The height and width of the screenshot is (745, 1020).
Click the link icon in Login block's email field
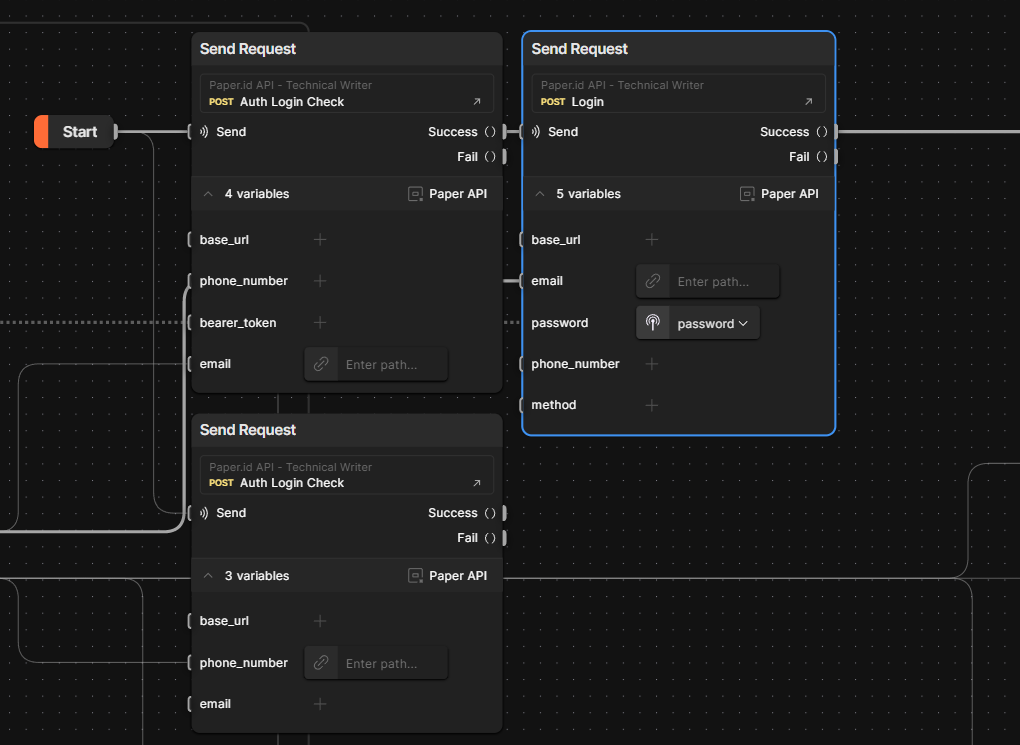[x=652, y=281]
